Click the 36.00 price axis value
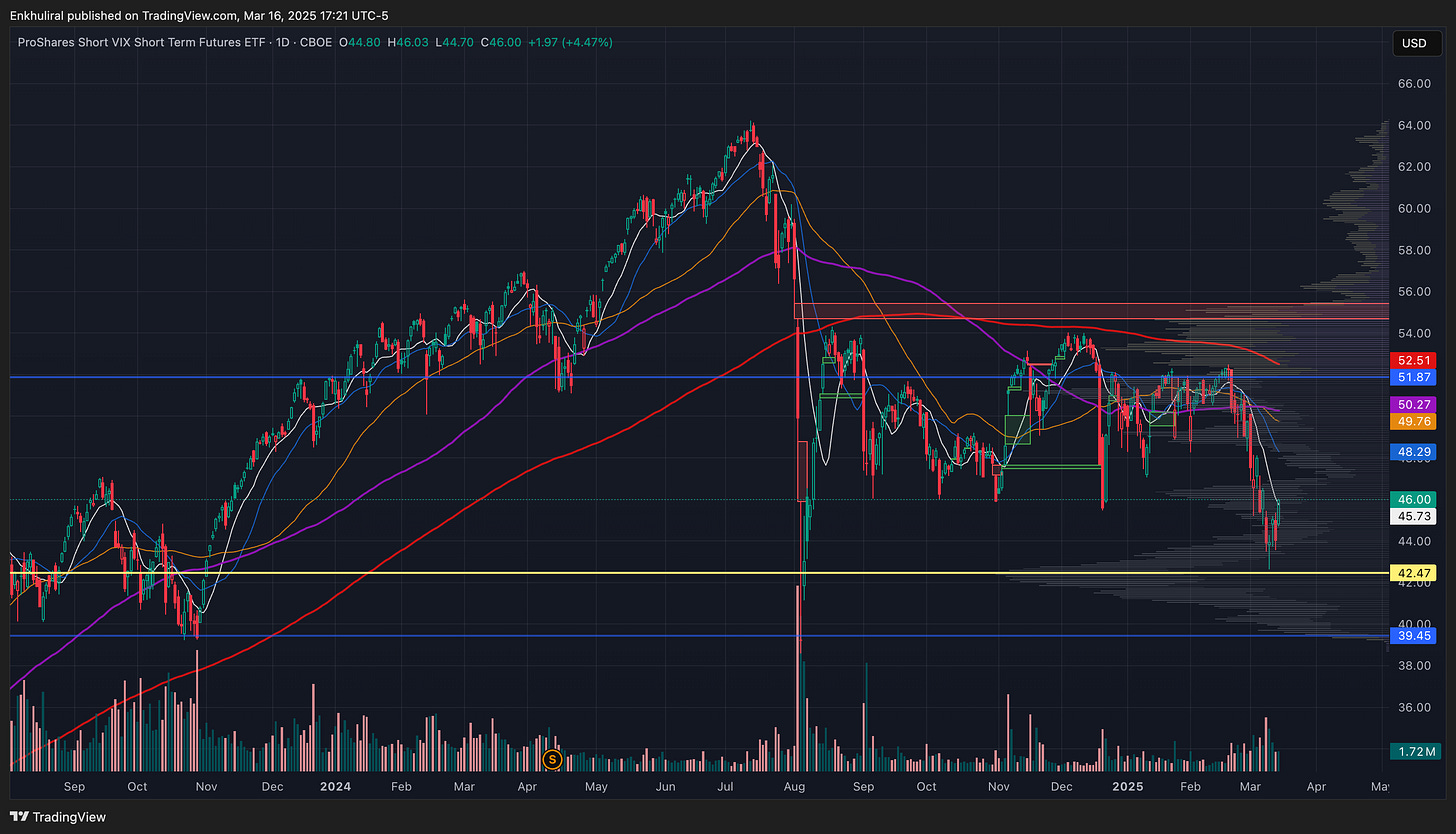This screenshot has width=1456, height=834. (1413, 707)
